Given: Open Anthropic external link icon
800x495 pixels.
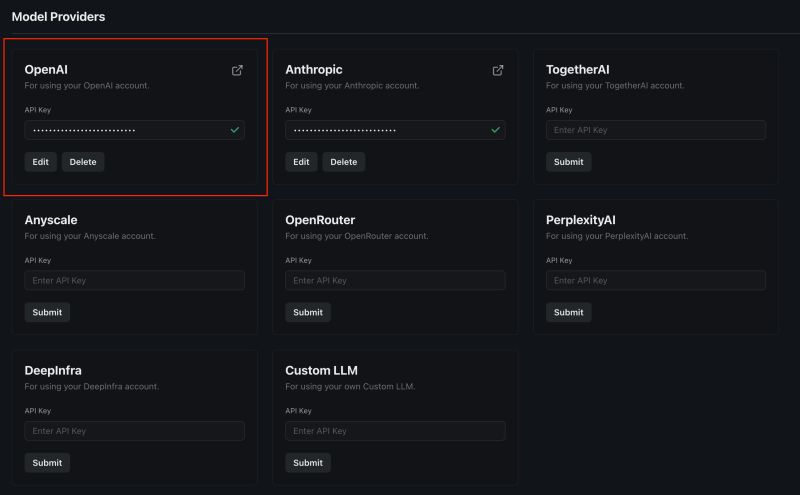Looking at the screenshot, I should pos(498,70).
